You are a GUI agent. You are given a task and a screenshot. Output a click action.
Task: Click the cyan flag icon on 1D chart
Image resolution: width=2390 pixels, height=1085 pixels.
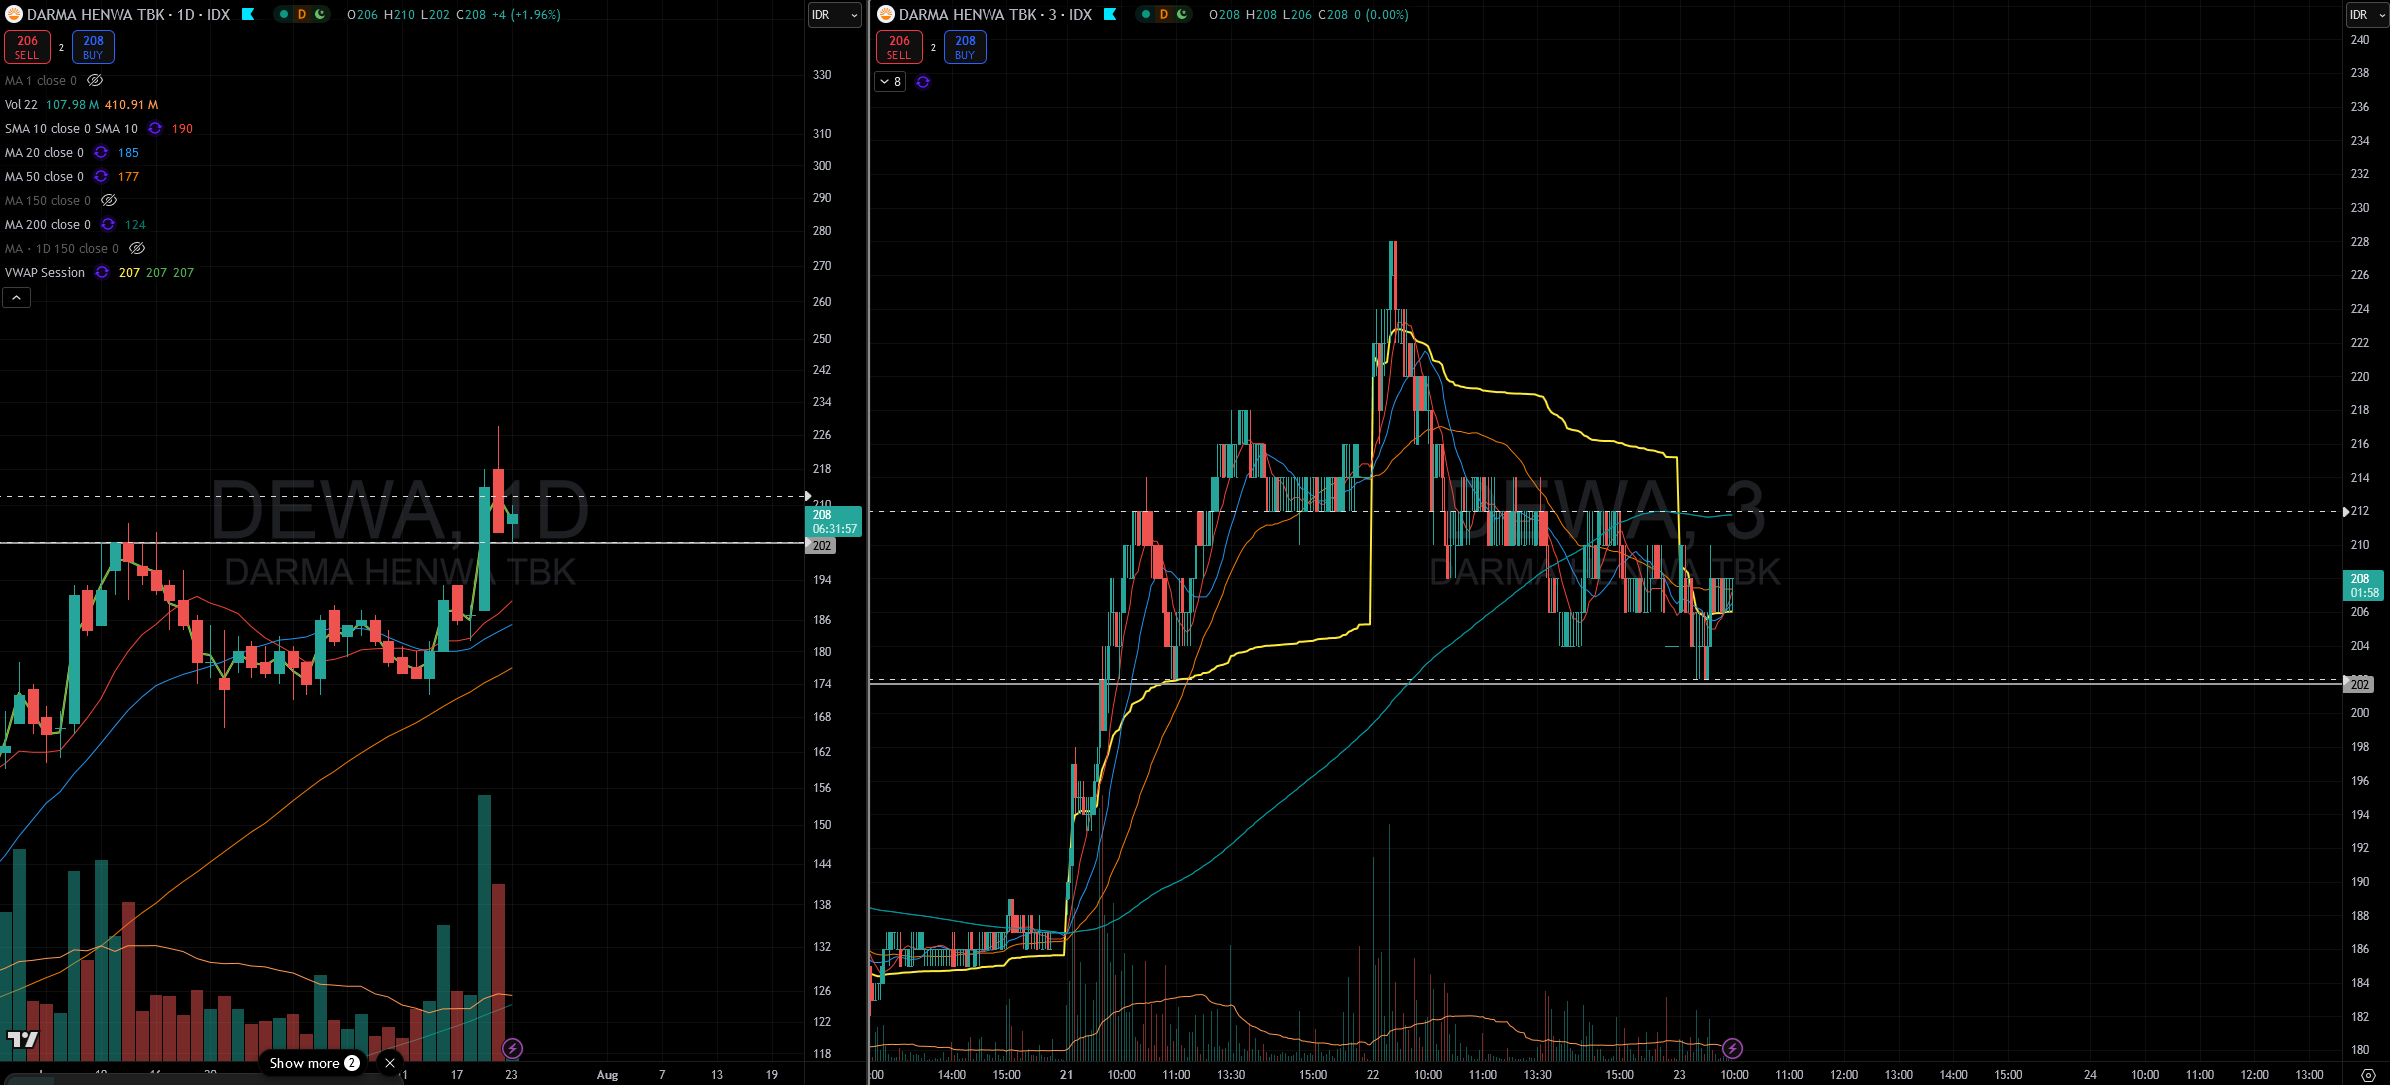(248, 14)
